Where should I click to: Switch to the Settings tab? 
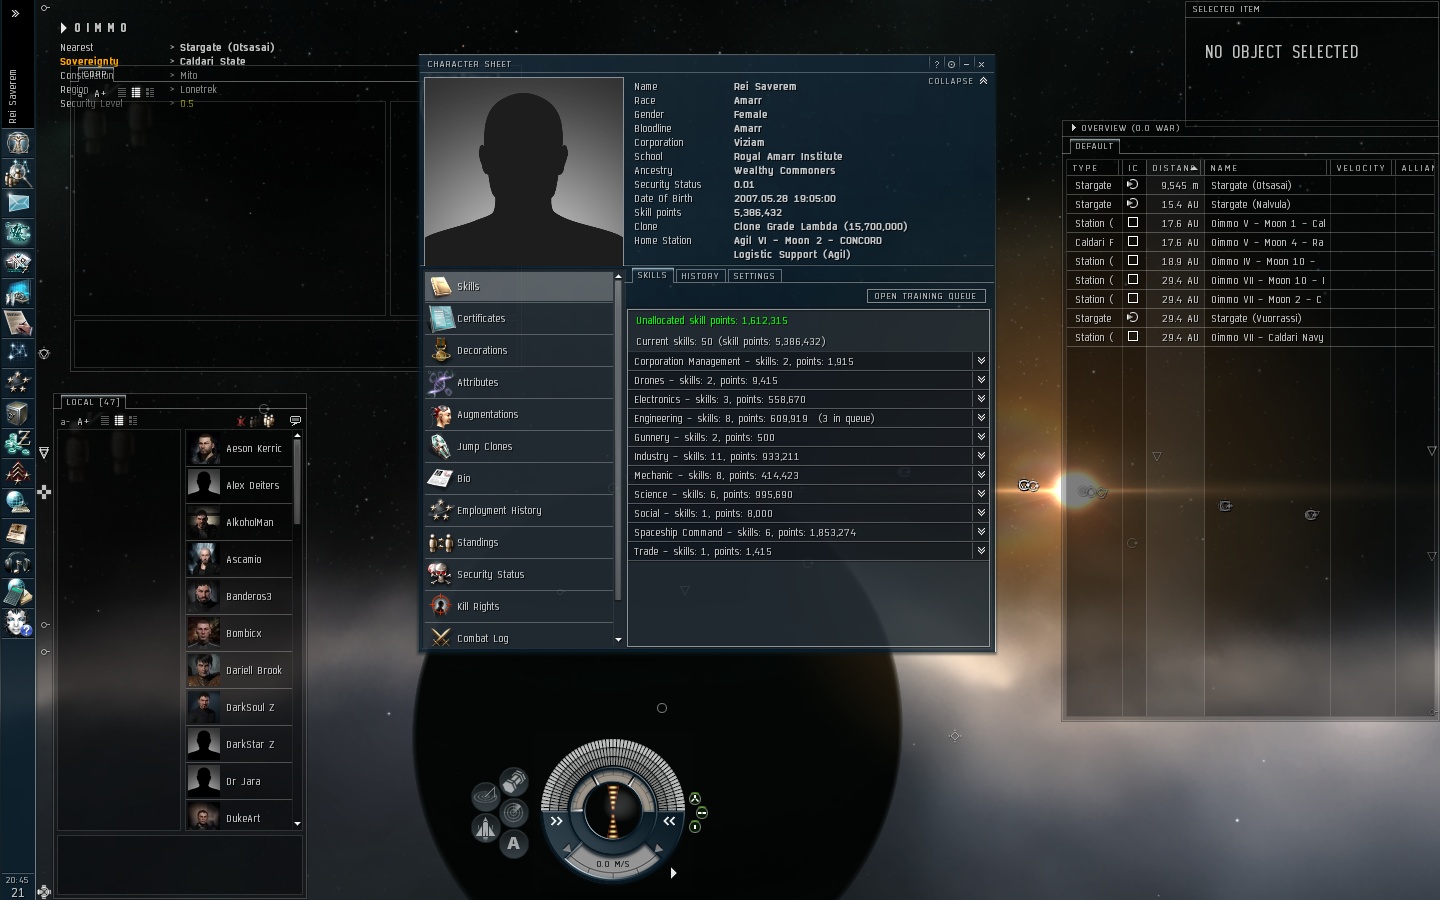(x=754, y=276)
